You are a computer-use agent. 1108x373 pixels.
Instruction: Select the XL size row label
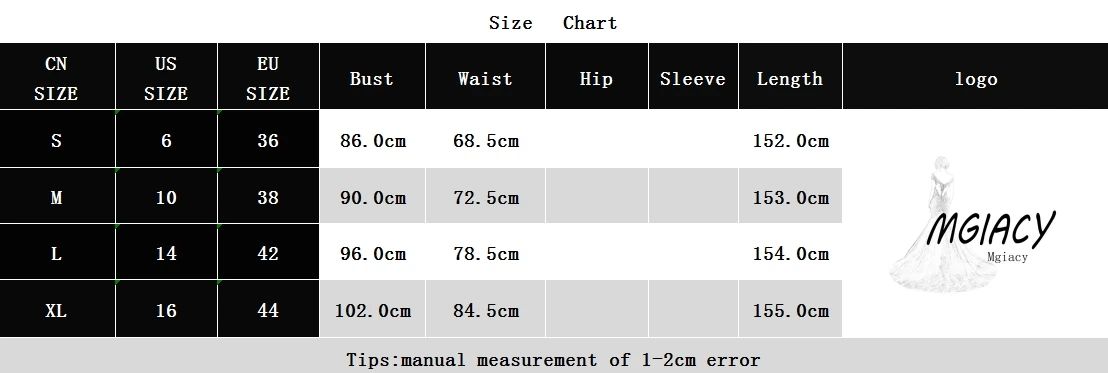57,309
